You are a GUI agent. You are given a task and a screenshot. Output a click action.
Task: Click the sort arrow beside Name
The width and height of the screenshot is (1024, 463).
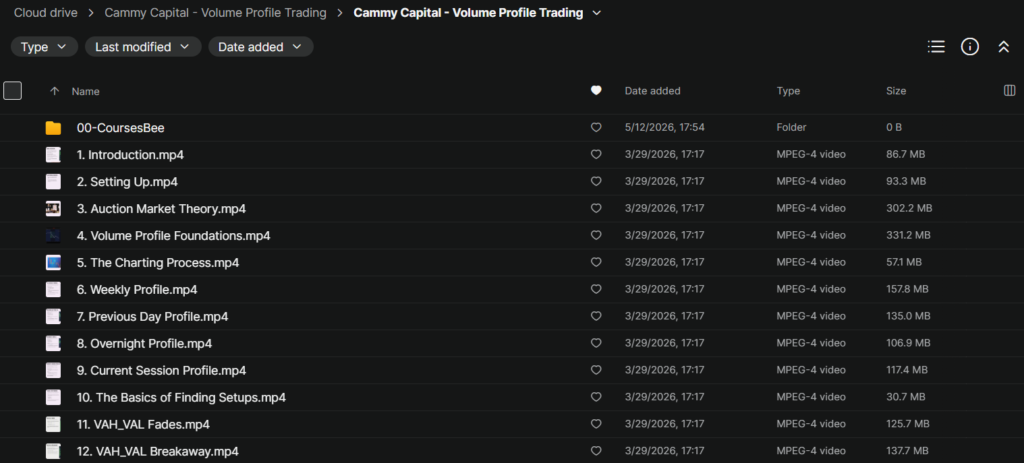pyautogui.click(x=54, y=91)
